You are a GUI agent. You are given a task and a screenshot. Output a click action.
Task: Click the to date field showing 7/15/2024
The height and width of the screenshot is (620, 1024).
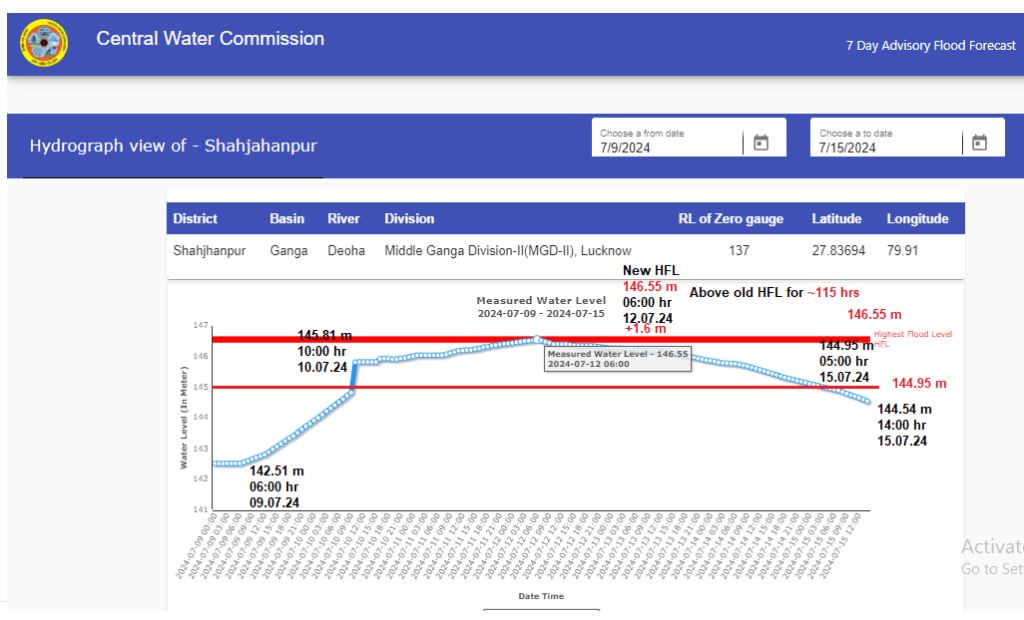pyautogui.click(x=886, y=147)
